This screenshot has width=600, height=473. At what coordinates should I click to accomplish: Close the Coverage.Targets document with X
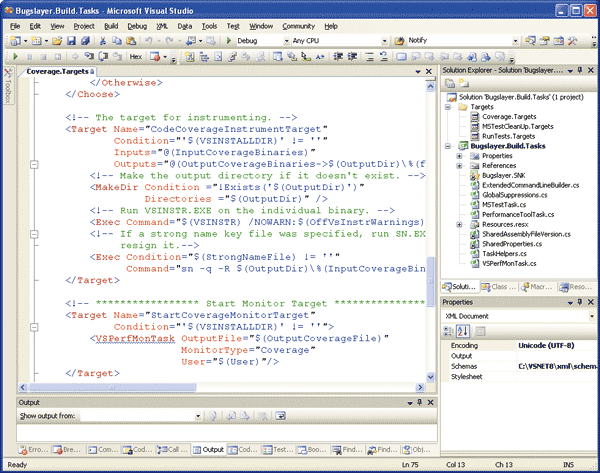429,72
